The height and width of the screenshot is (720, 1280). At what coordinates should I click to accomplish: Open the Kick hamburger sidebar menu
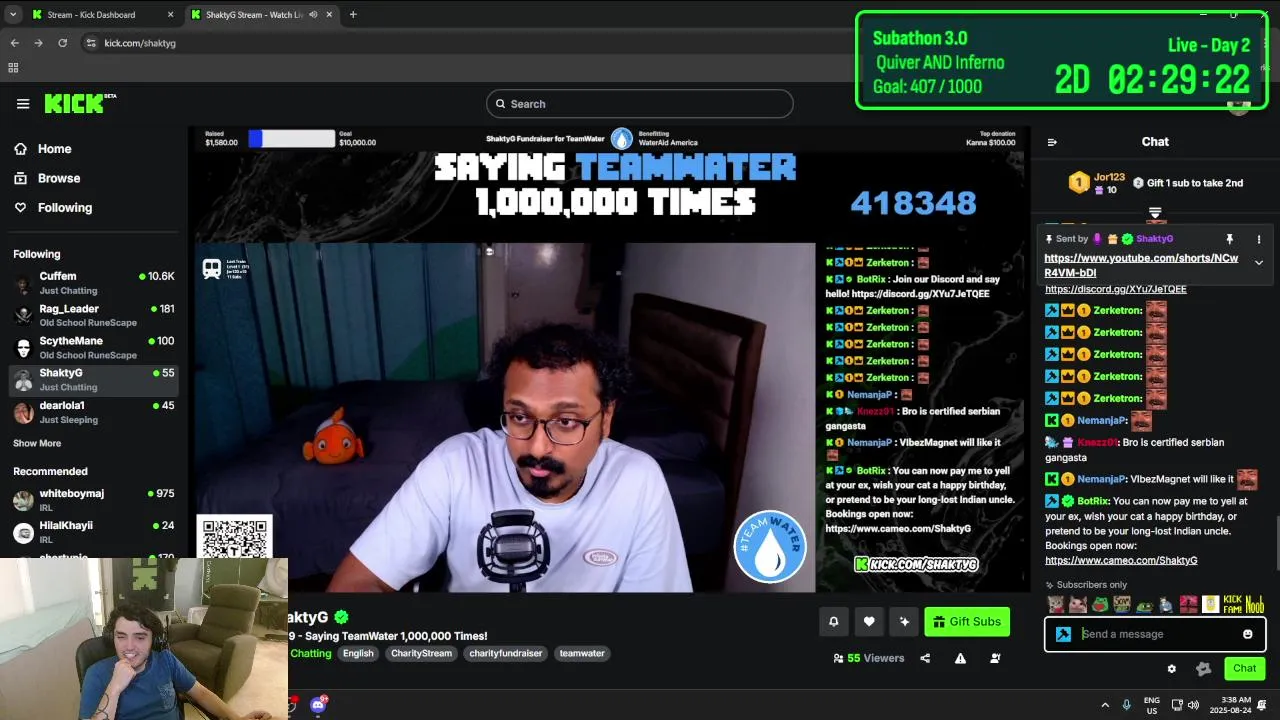(x=23, y=104)
